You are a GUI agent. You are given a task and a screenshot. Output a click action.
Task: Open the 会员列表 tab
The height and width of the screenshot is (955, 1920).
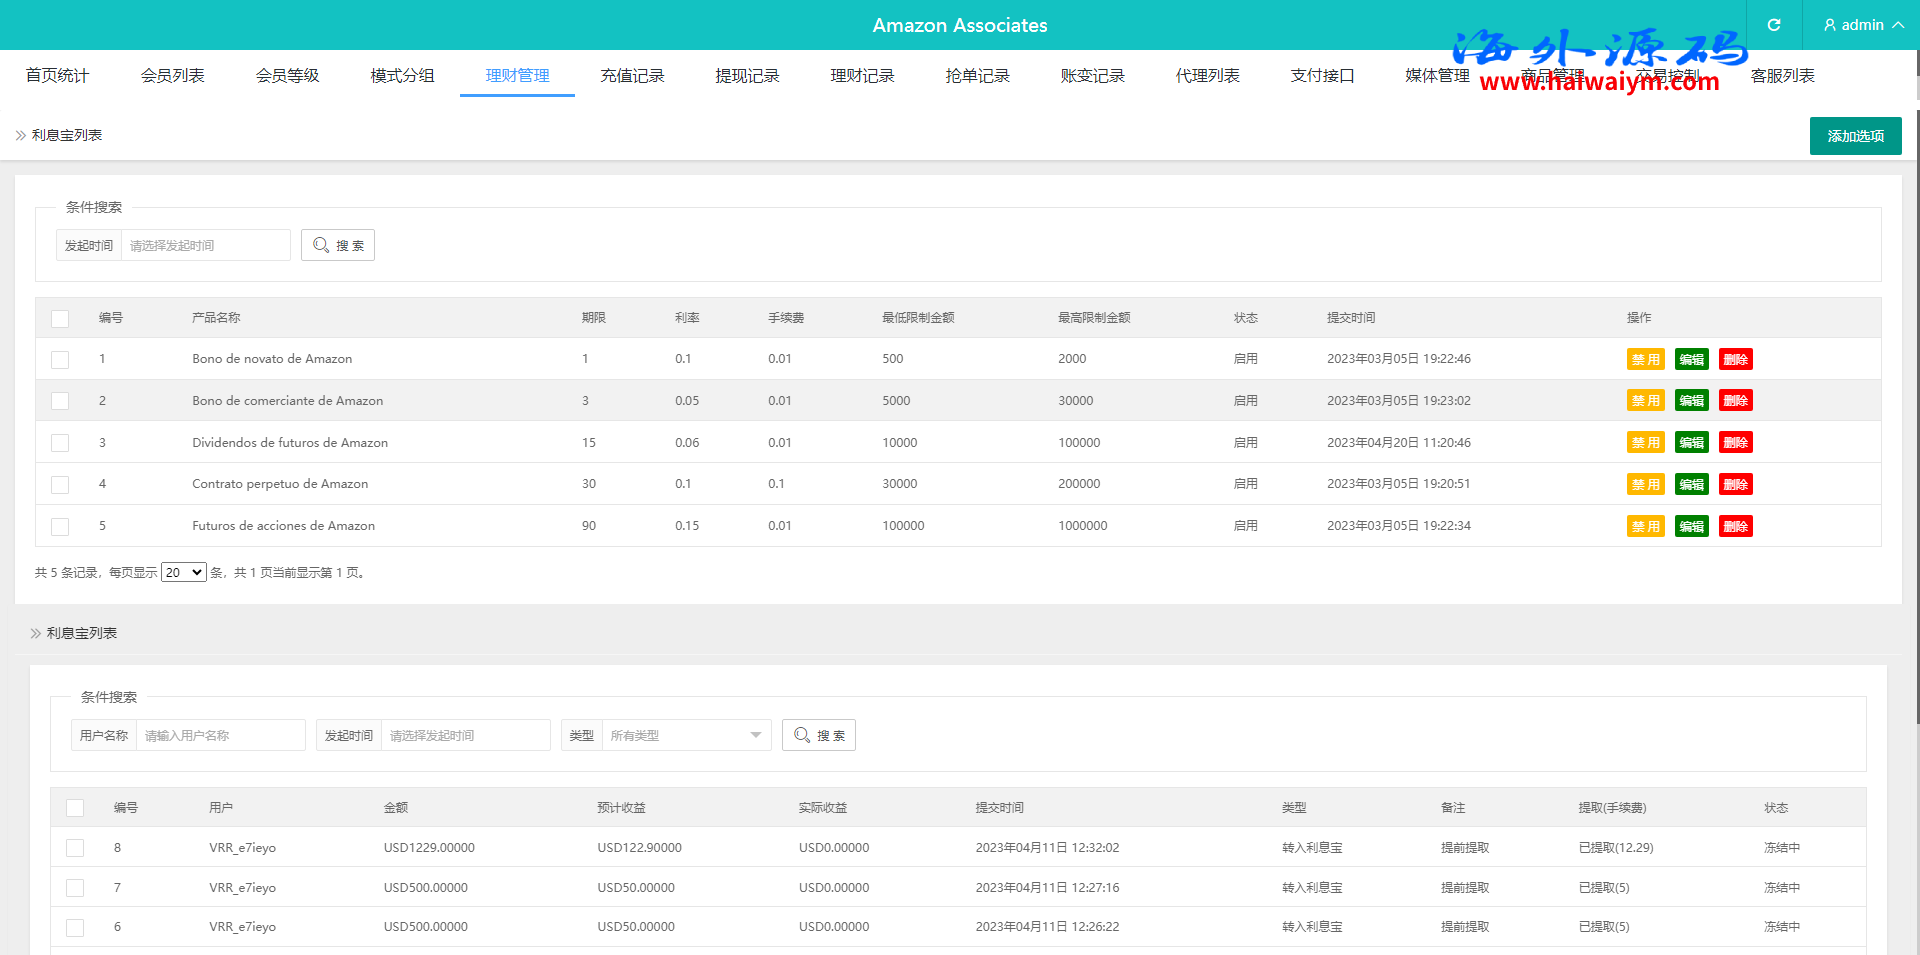pos(172,76)
